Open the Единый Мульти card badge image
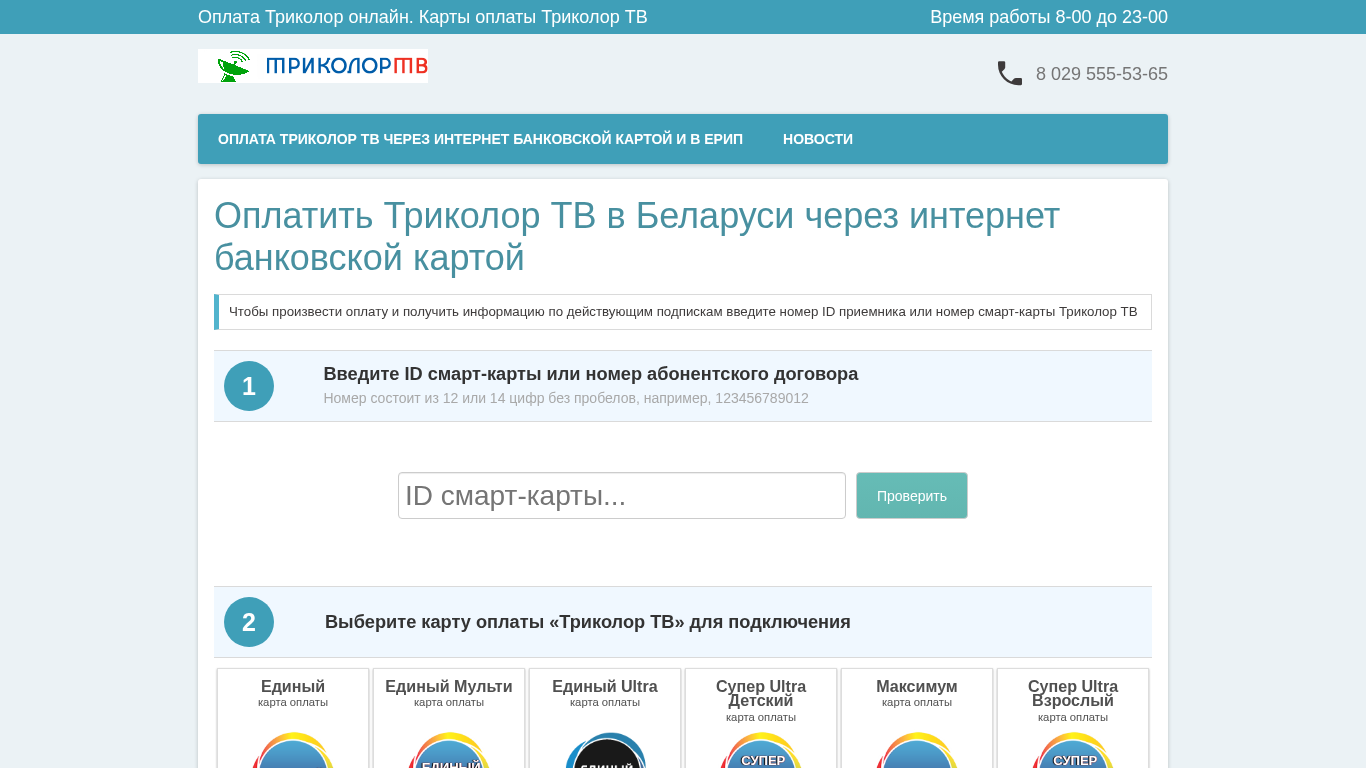Image resolution: width=1366 pixels, height=768 pixels. coord(449,750)
